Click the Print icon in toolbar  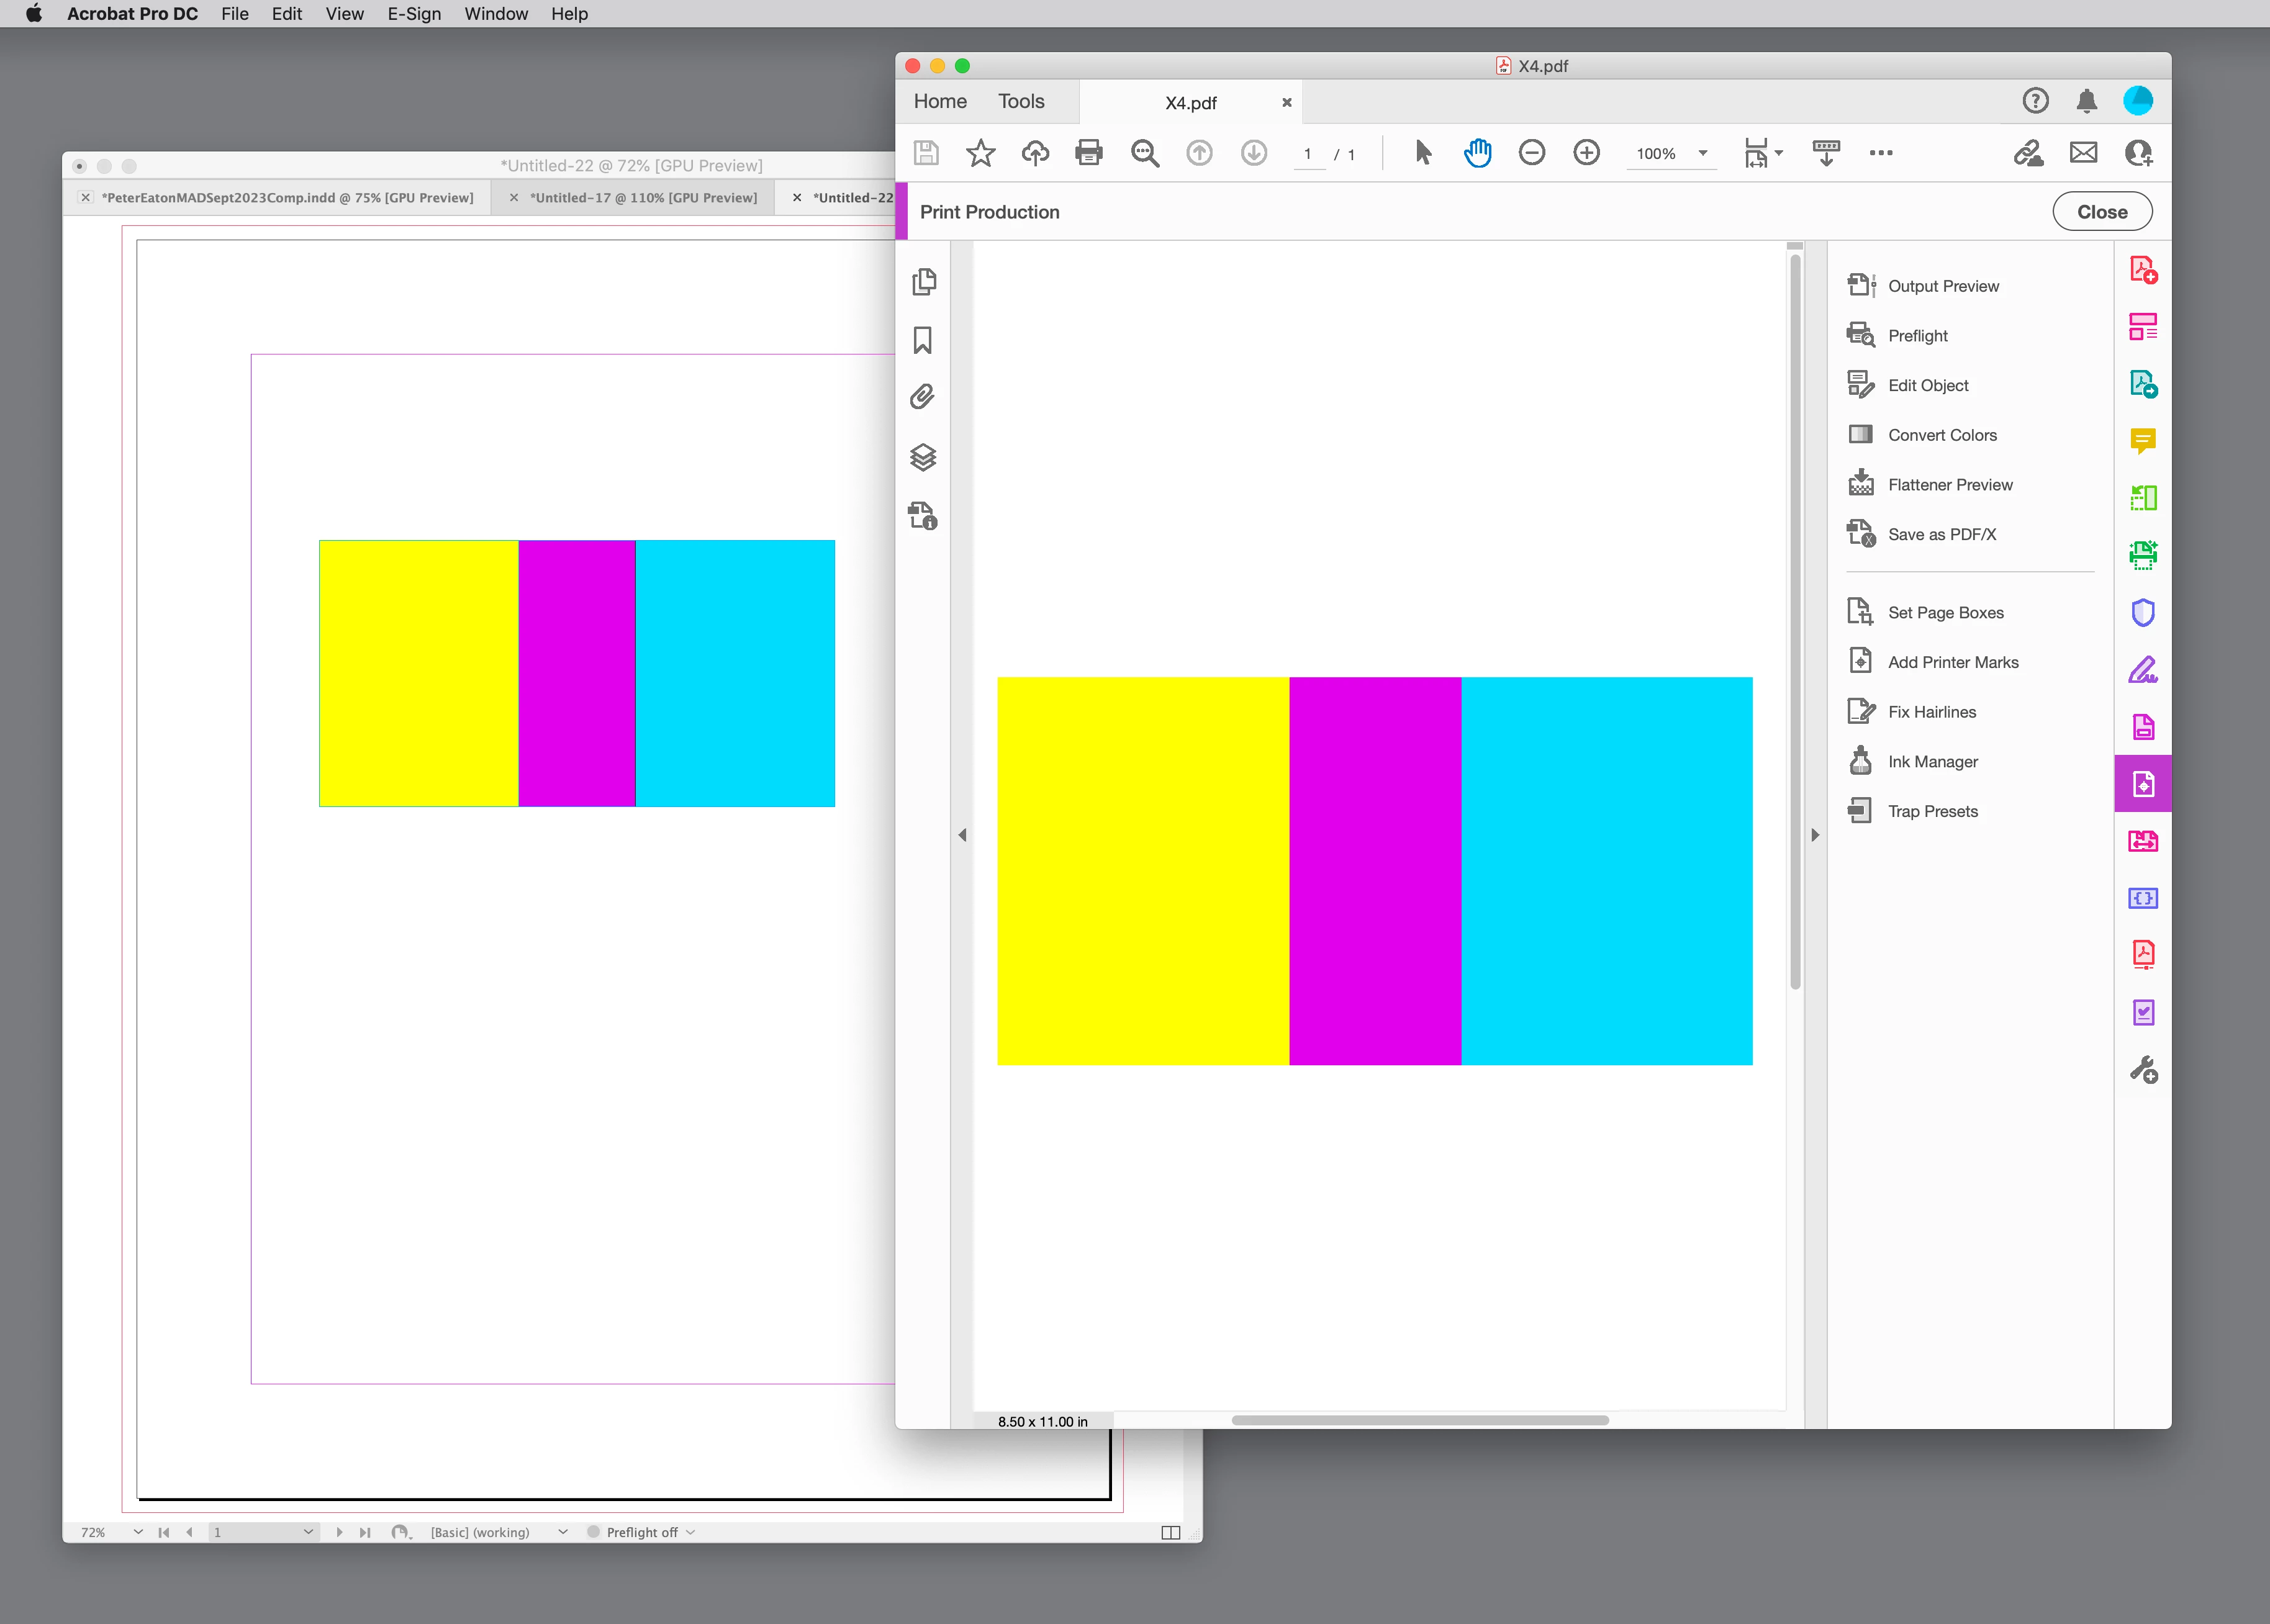click(1088, 153)
